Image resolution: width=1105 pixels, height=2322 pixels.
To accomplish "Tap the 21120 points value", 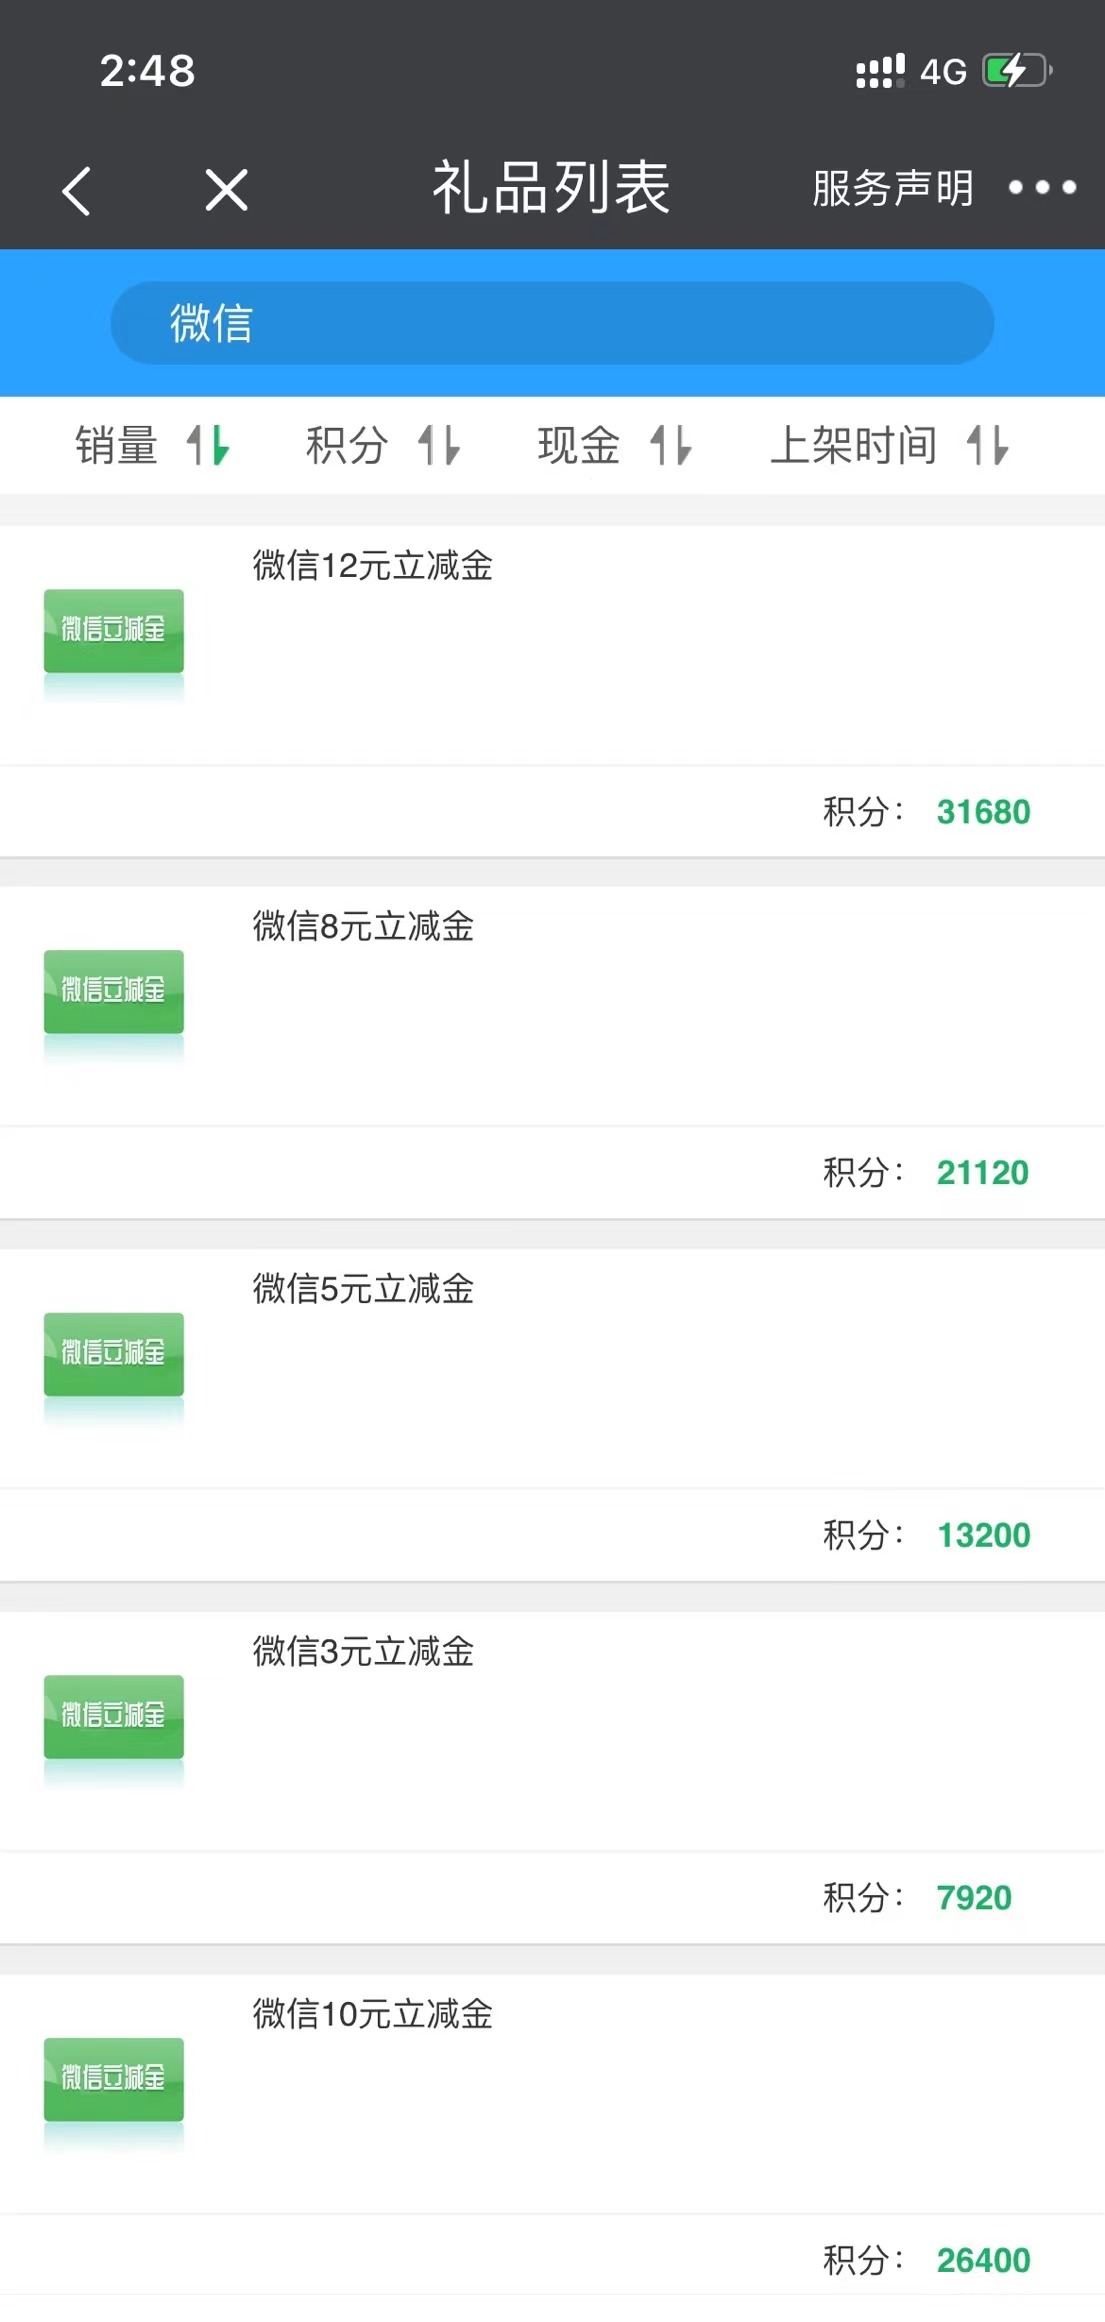I will coord(982,1172).
